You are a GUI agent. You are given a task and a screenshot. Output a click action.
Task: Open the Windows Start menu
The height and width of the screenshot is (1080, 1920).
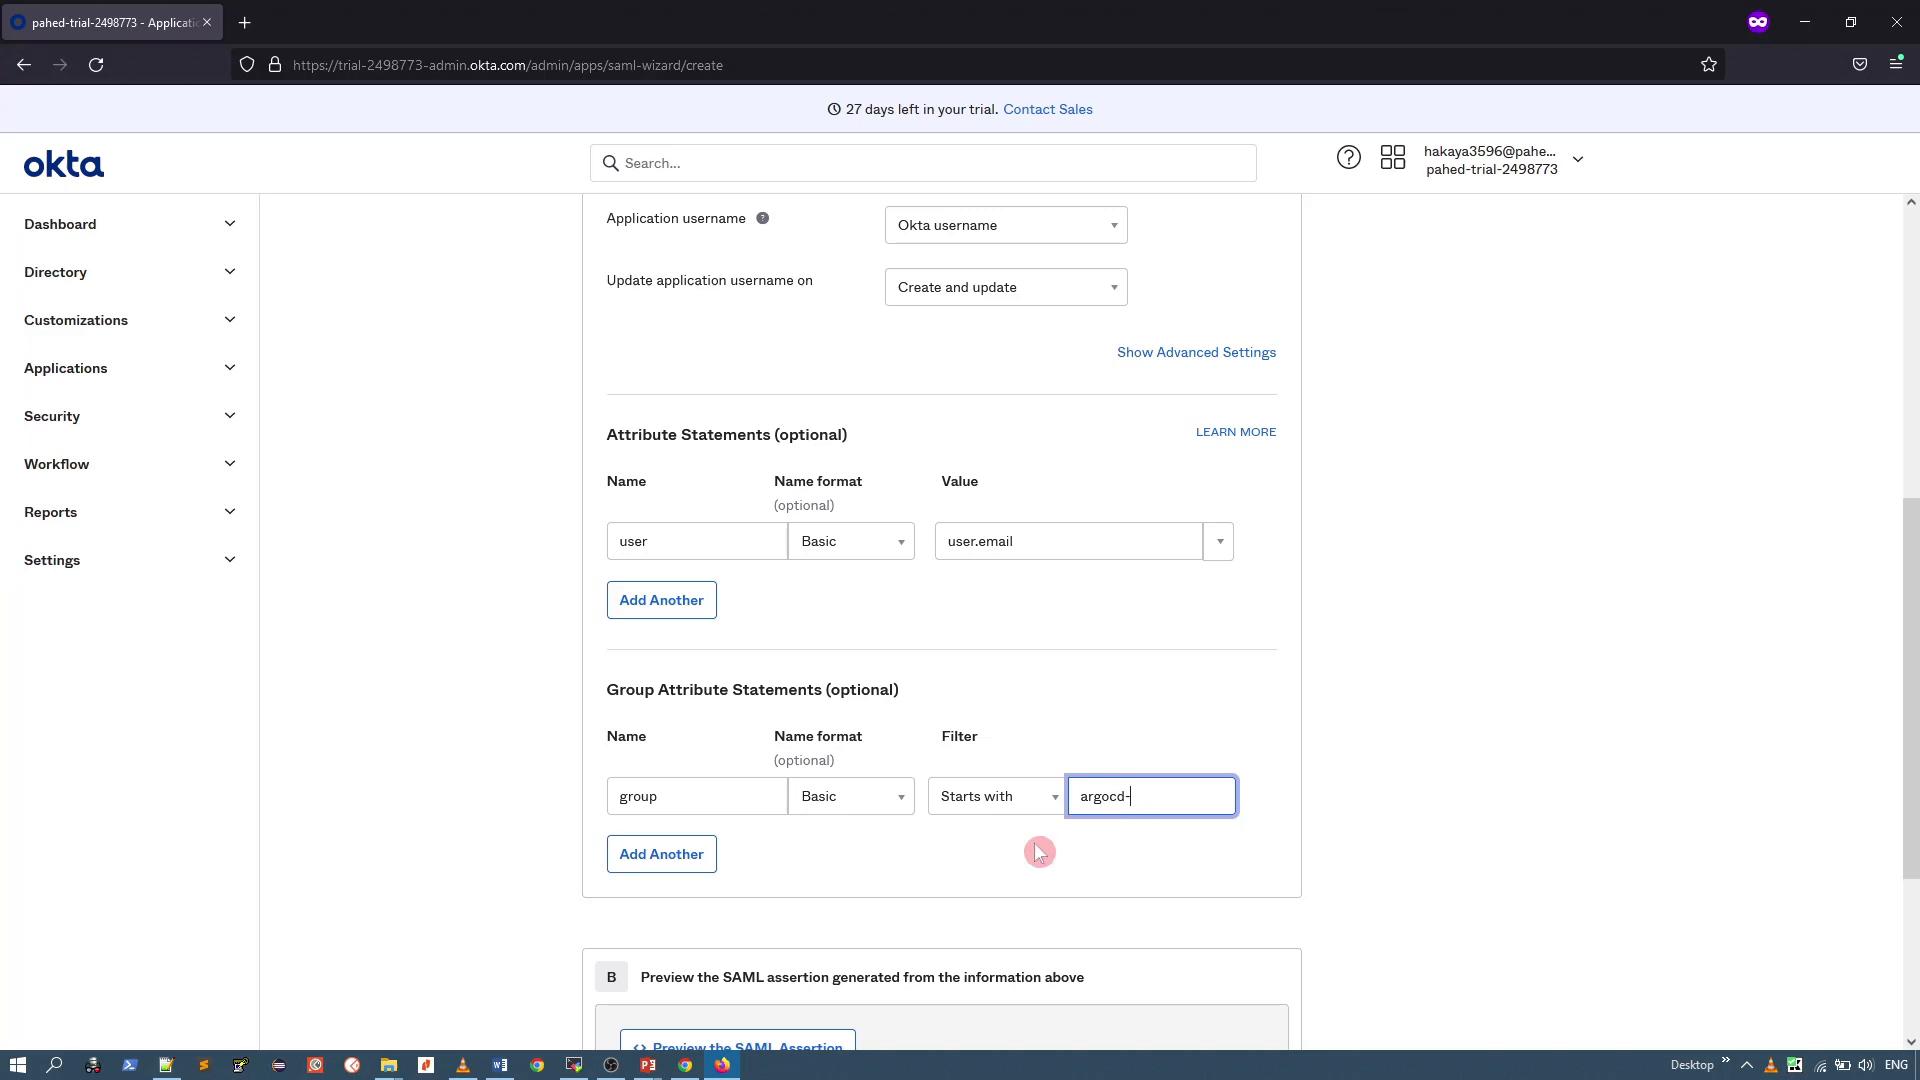(17, 1065)
